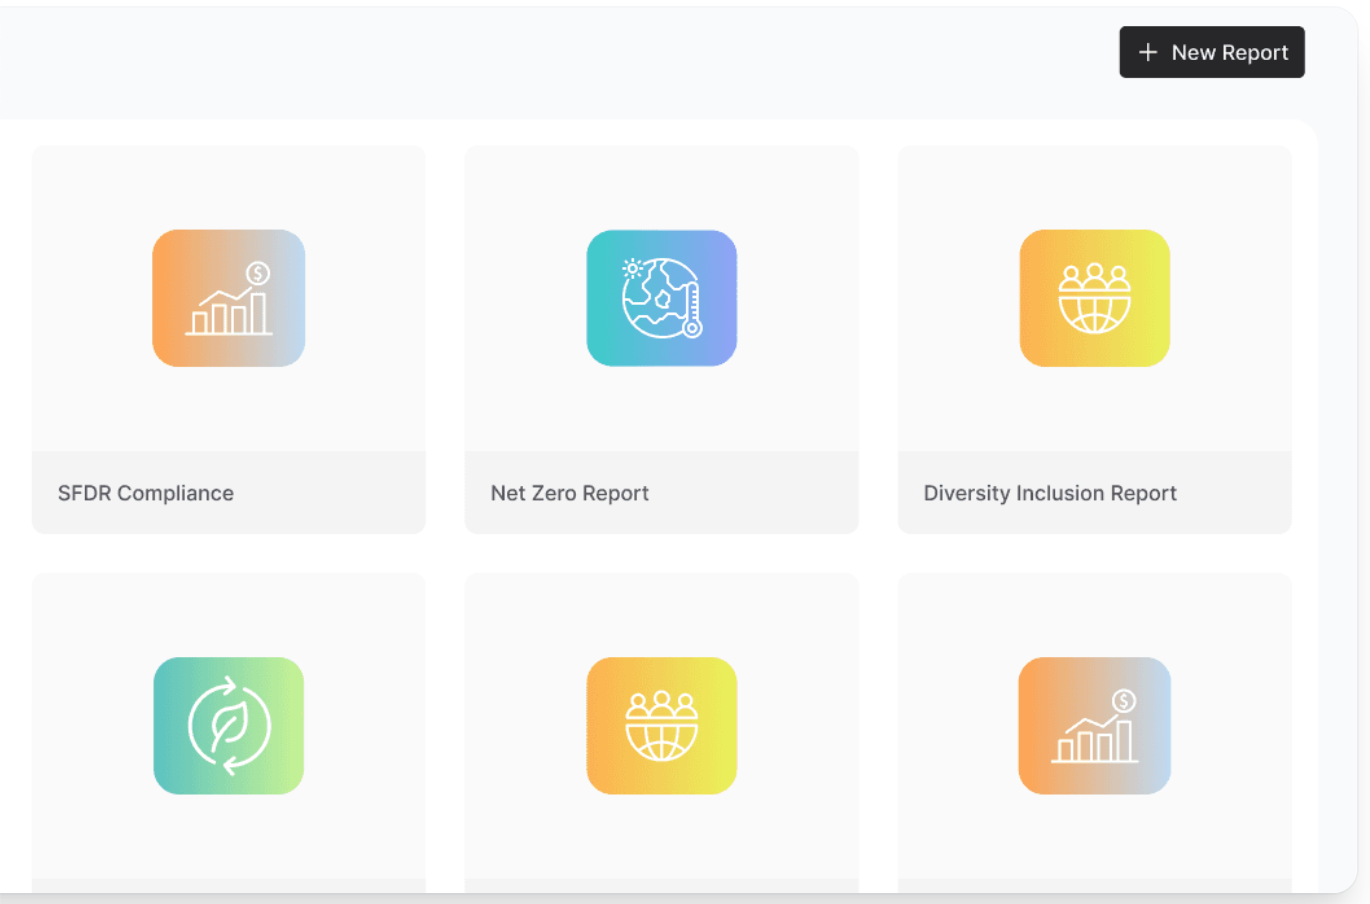The width and height of the screenshot is (1370, 904).
Task: Open the Net Zero Report globe thermometer icon
Action: (x=662, y=298)
